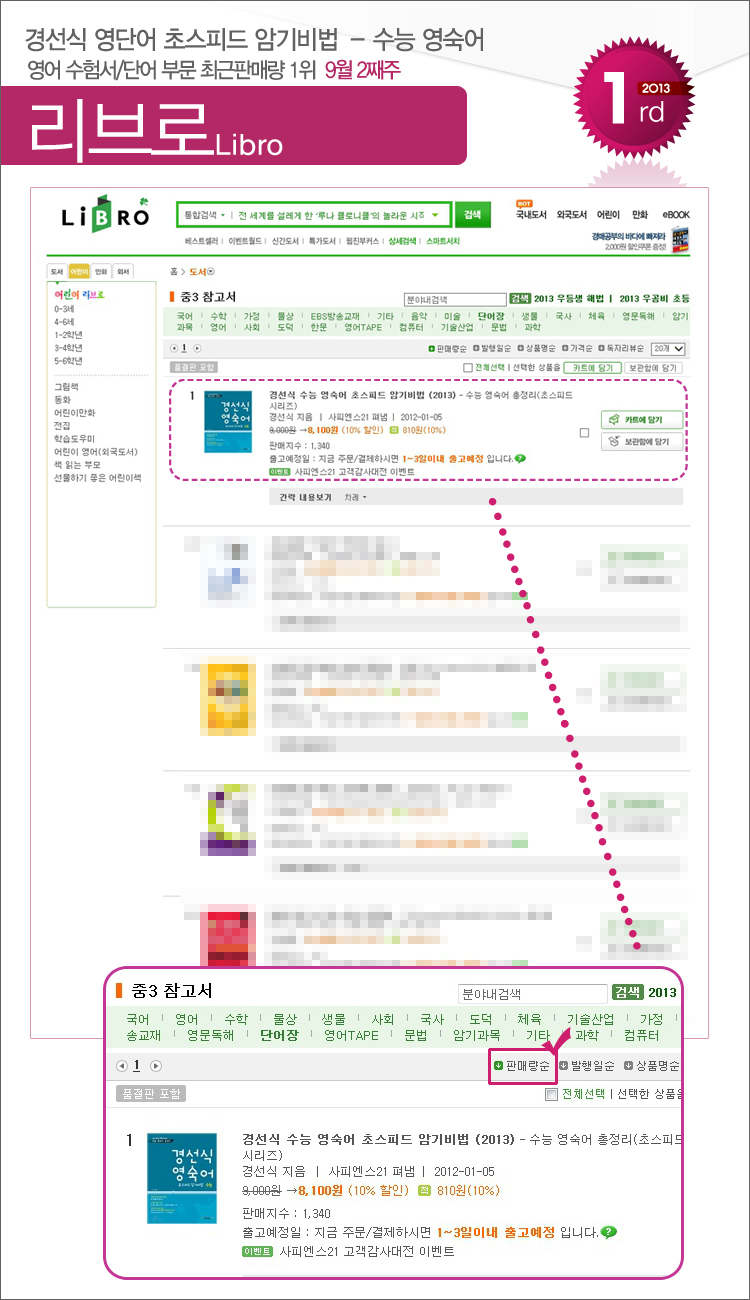
Task: Check the 전체선택 box in the enlarged inset
Action: 551,1094
